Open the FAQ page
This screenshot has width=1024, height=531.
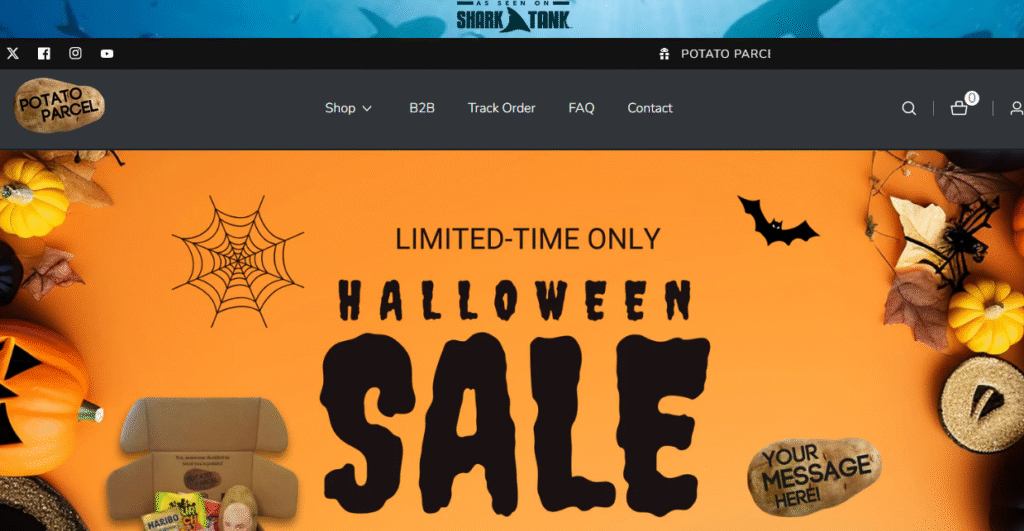(x=581, y=108)
